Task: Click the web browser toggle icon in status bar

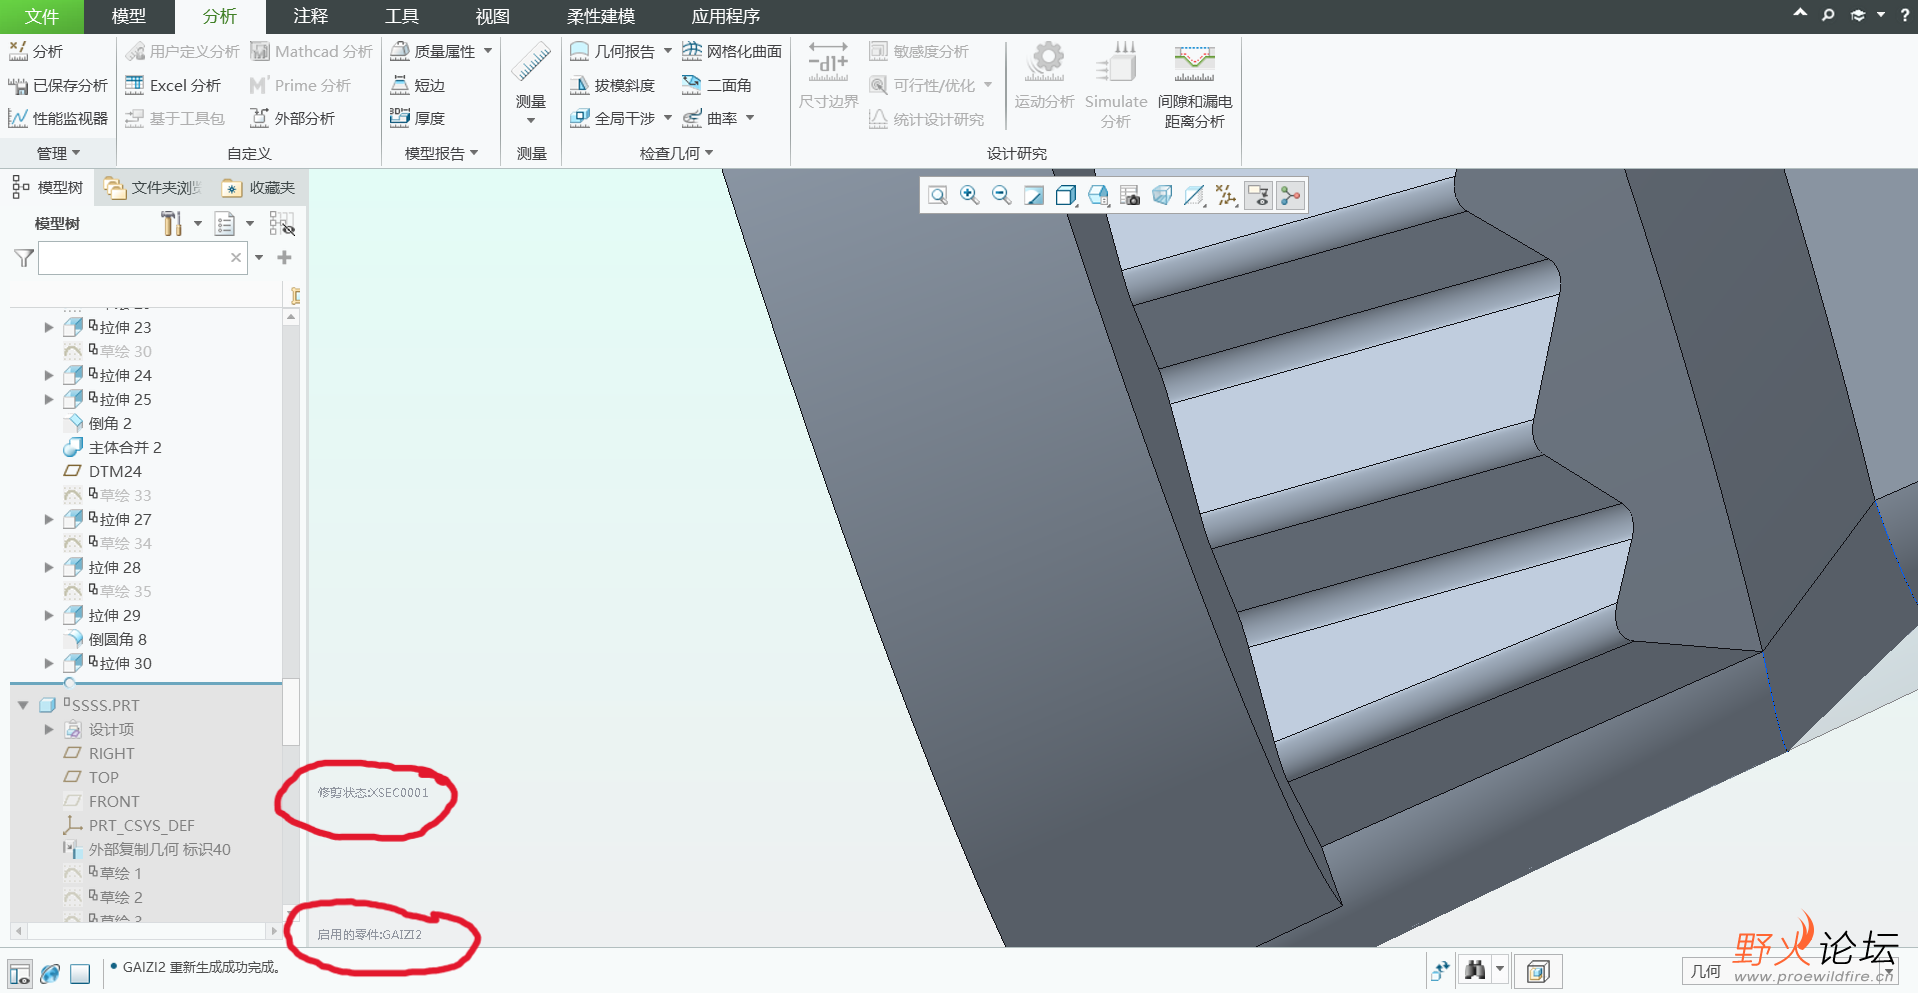Action: coord(50,973)
